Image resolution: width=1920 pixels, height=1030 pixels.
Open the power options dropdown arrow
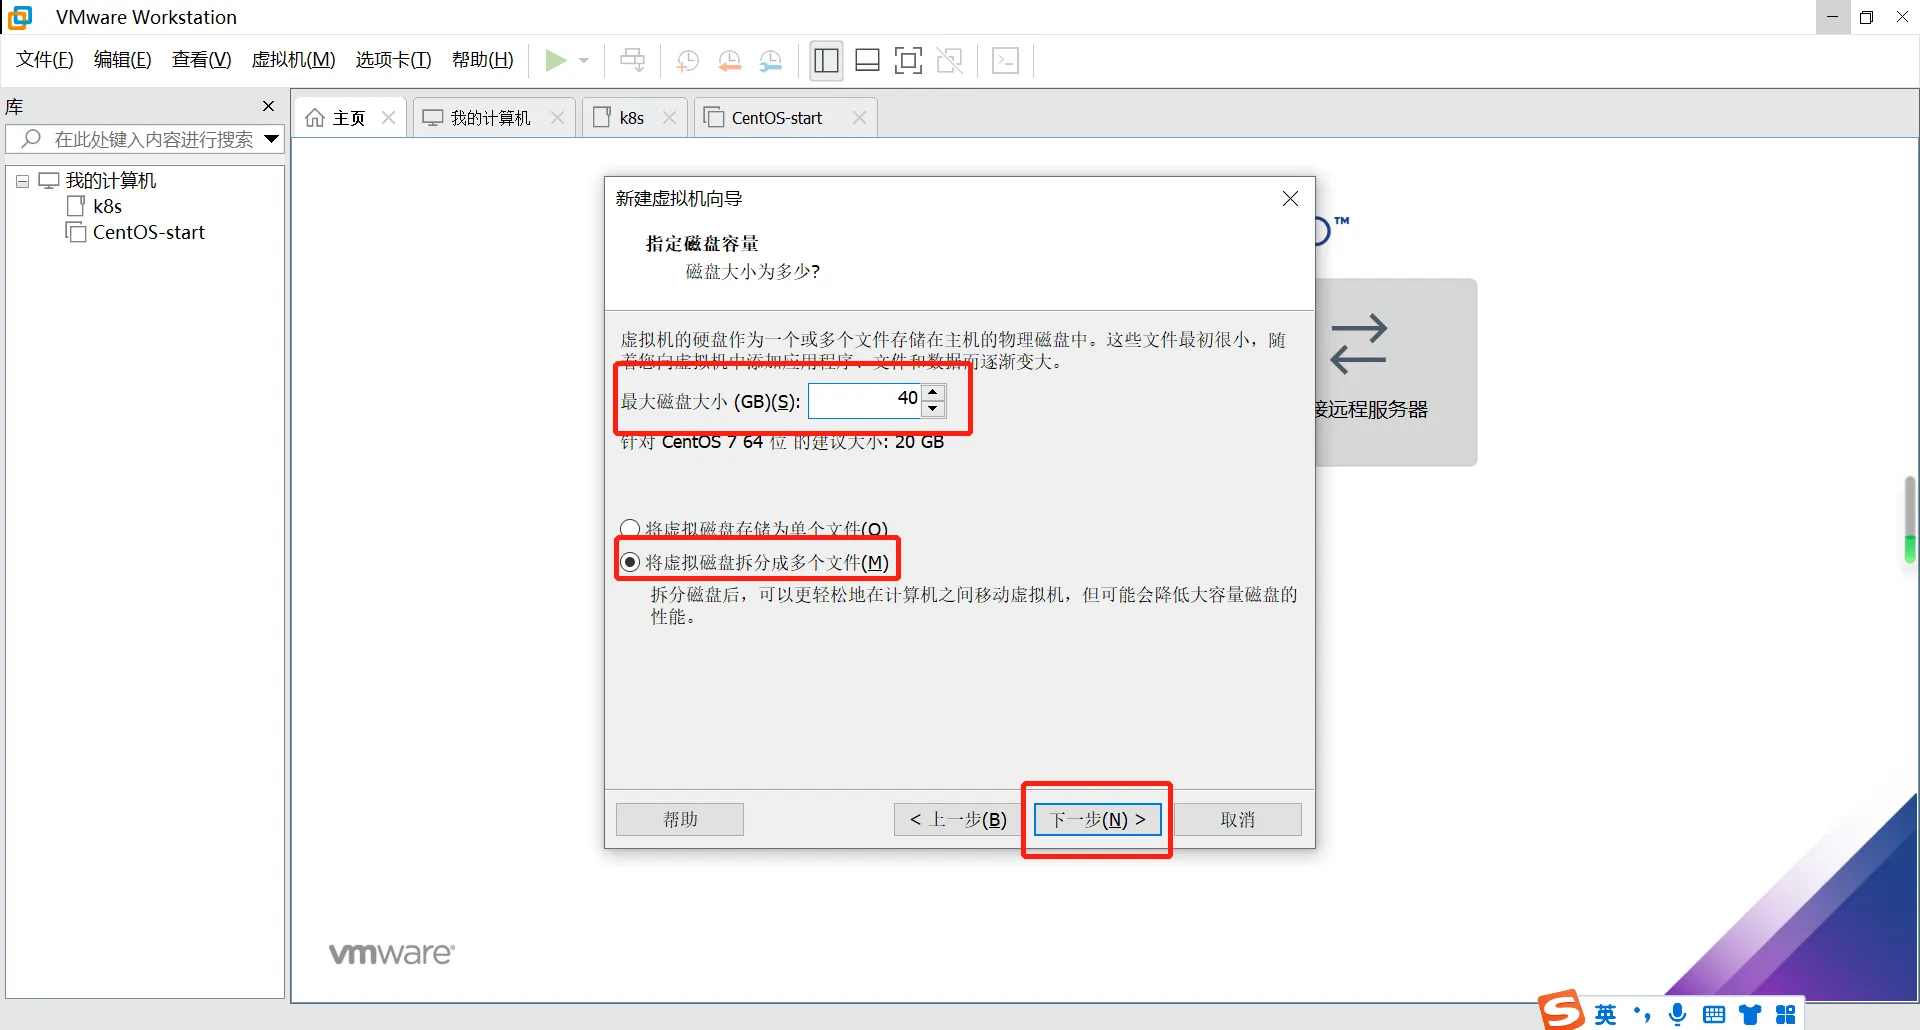pos(584,61)
